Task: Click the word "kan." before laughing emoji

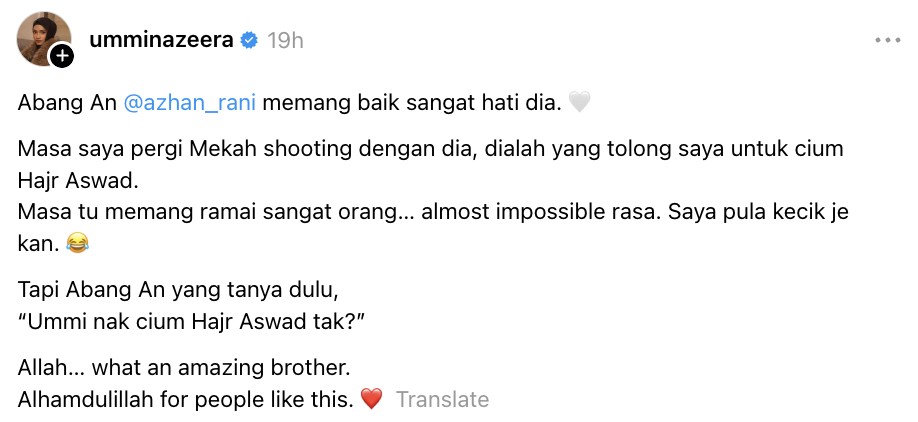Action: point(36,241)
